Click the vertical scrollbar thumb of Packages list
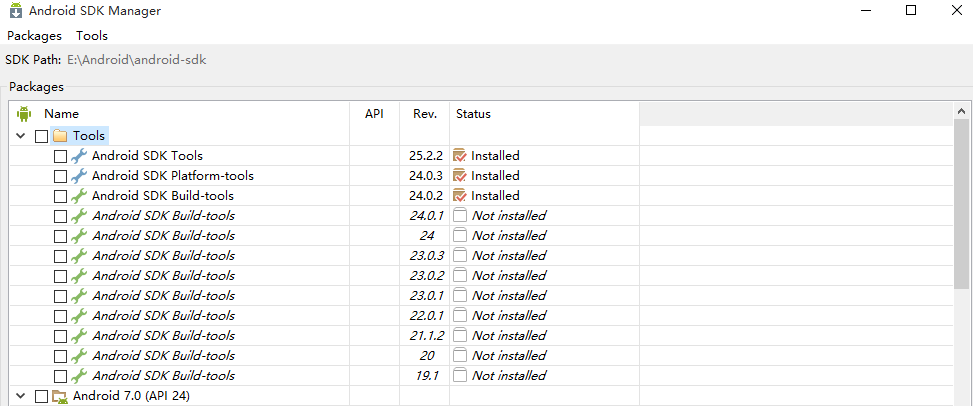Viewport: 973px width, 406px height. [962, 205]
